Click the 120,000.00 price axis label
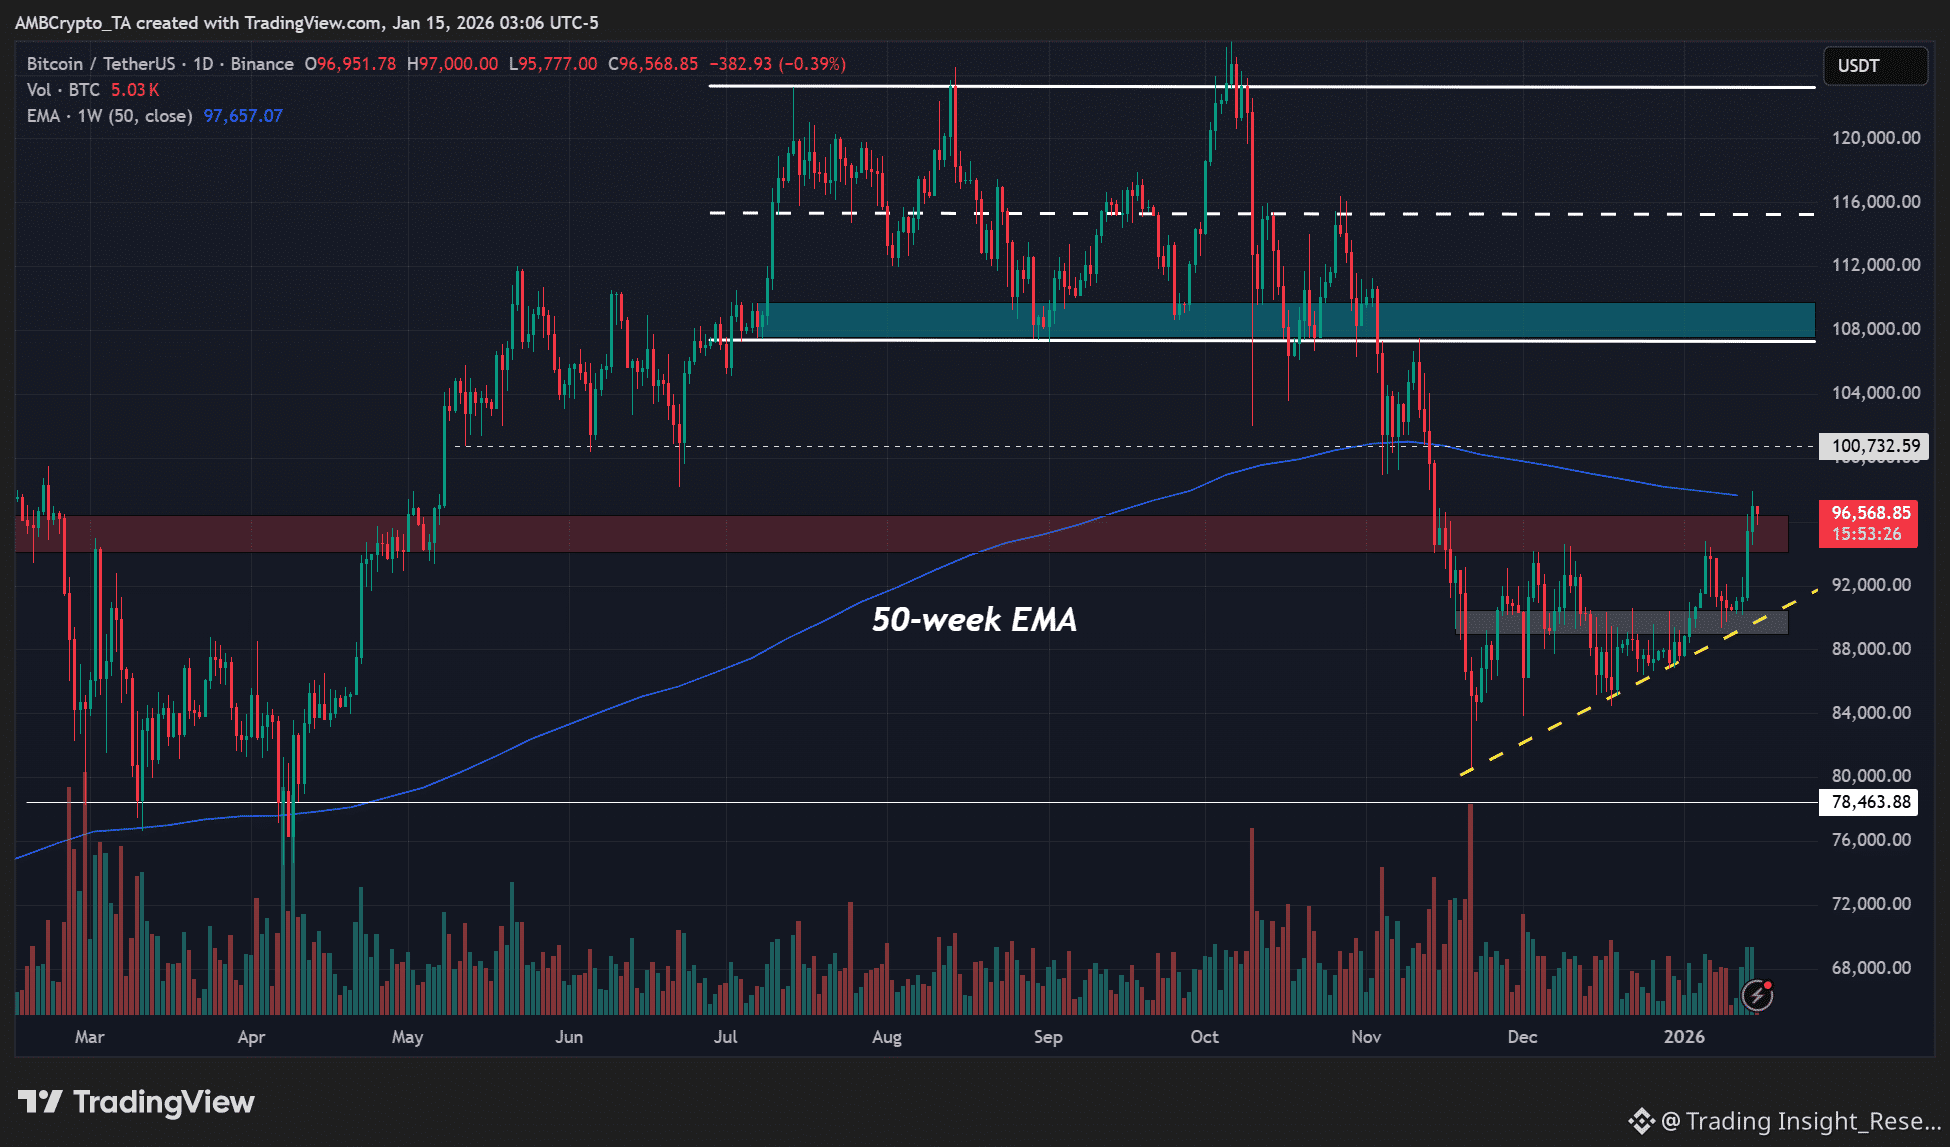This screenshot has width=1950, height=1147. [1875, 138]
